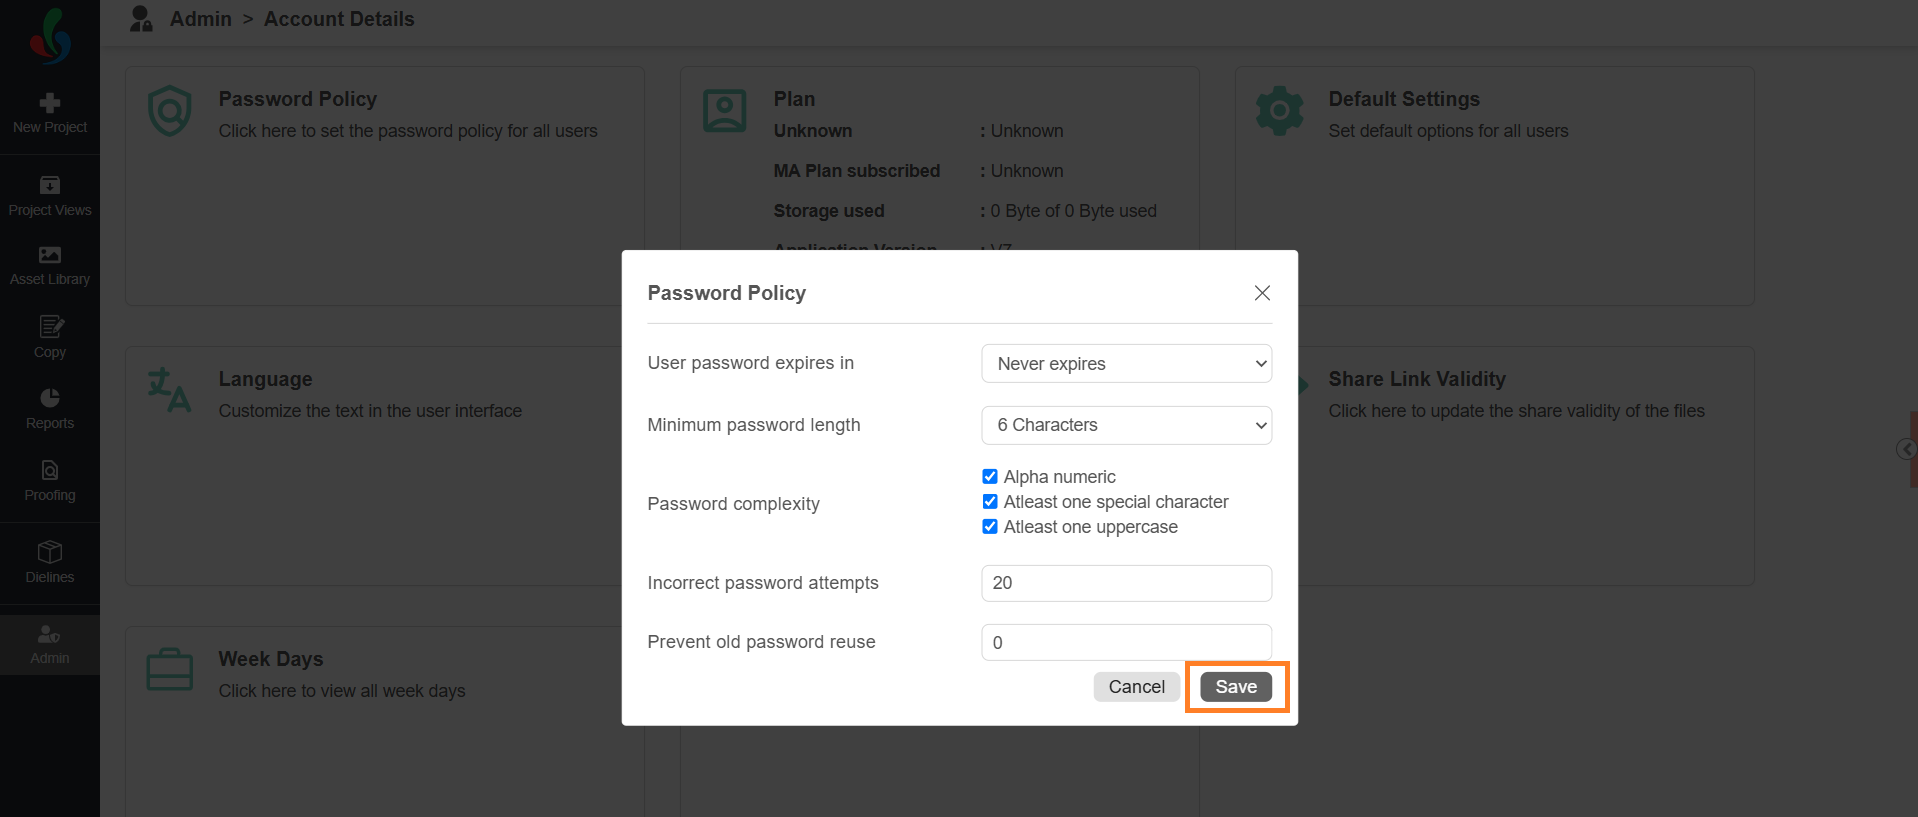Cancel the Password Policy dialog
The image size is (1918, 817).
1137,687
